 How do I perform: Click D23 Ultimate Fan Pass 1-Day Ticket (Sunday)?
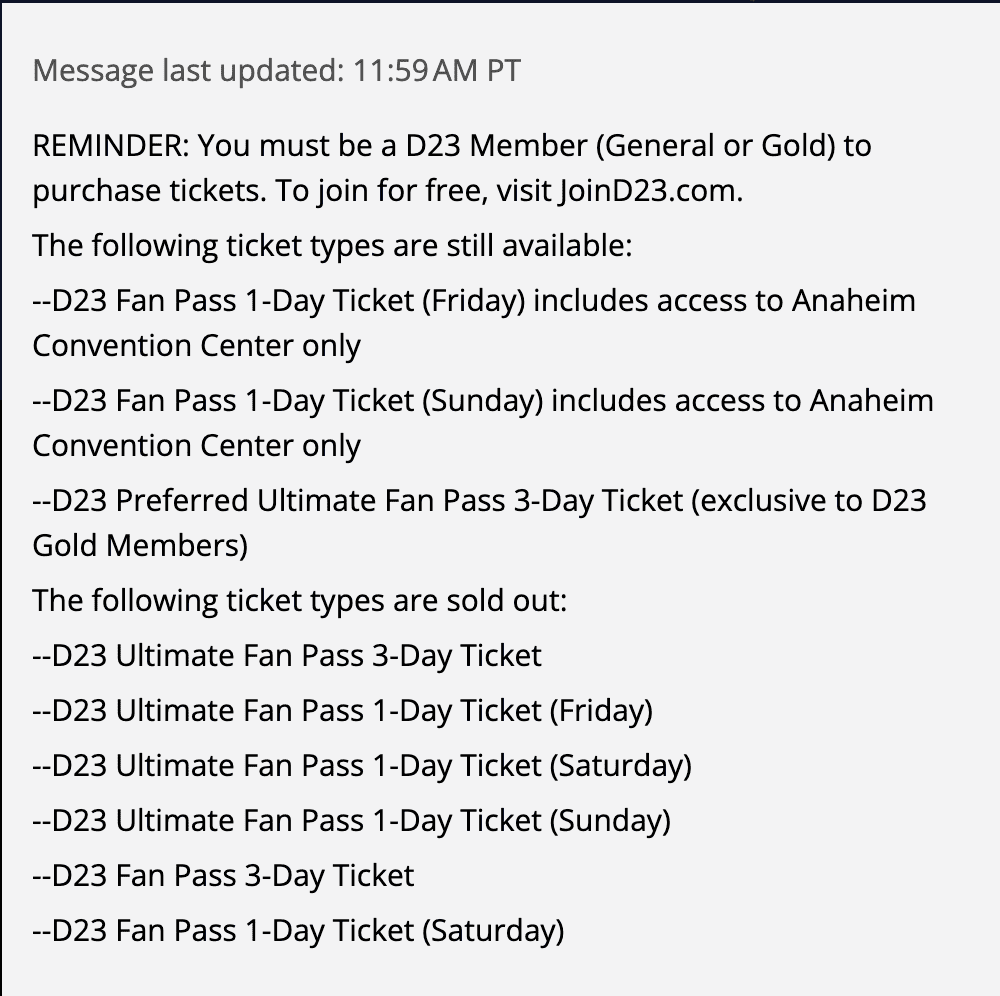pos(351,820)
